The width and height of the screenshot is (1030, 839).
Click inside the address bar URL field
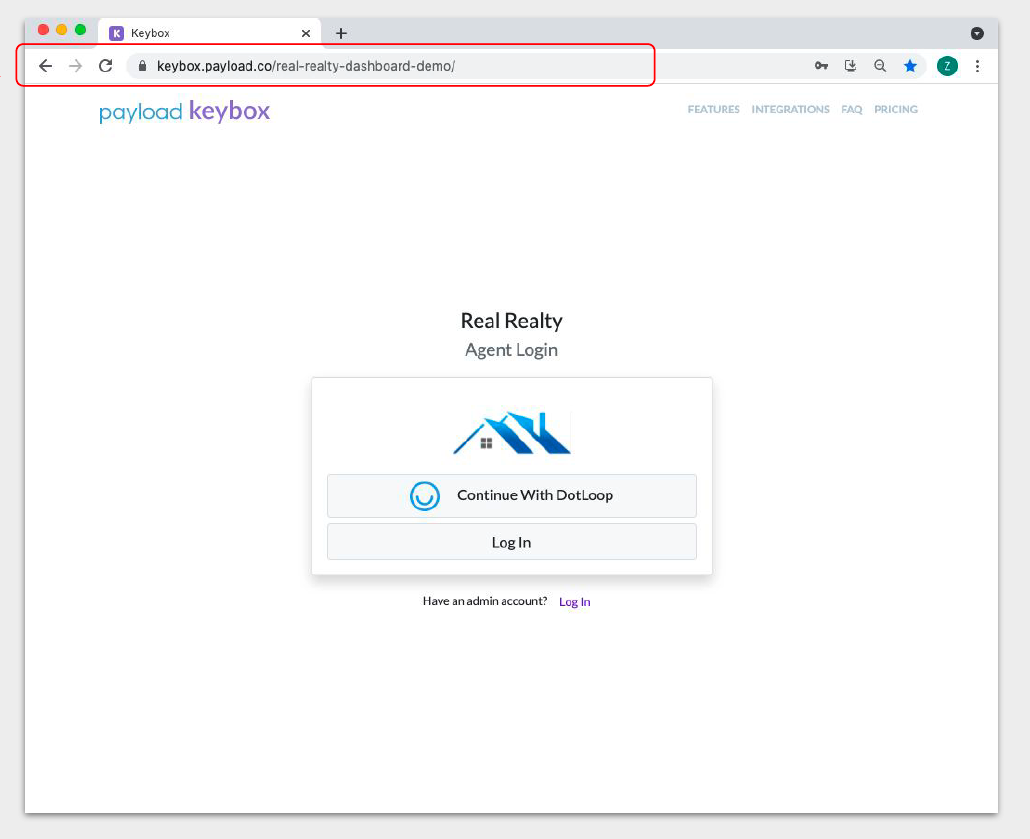[x=300, y=65]
